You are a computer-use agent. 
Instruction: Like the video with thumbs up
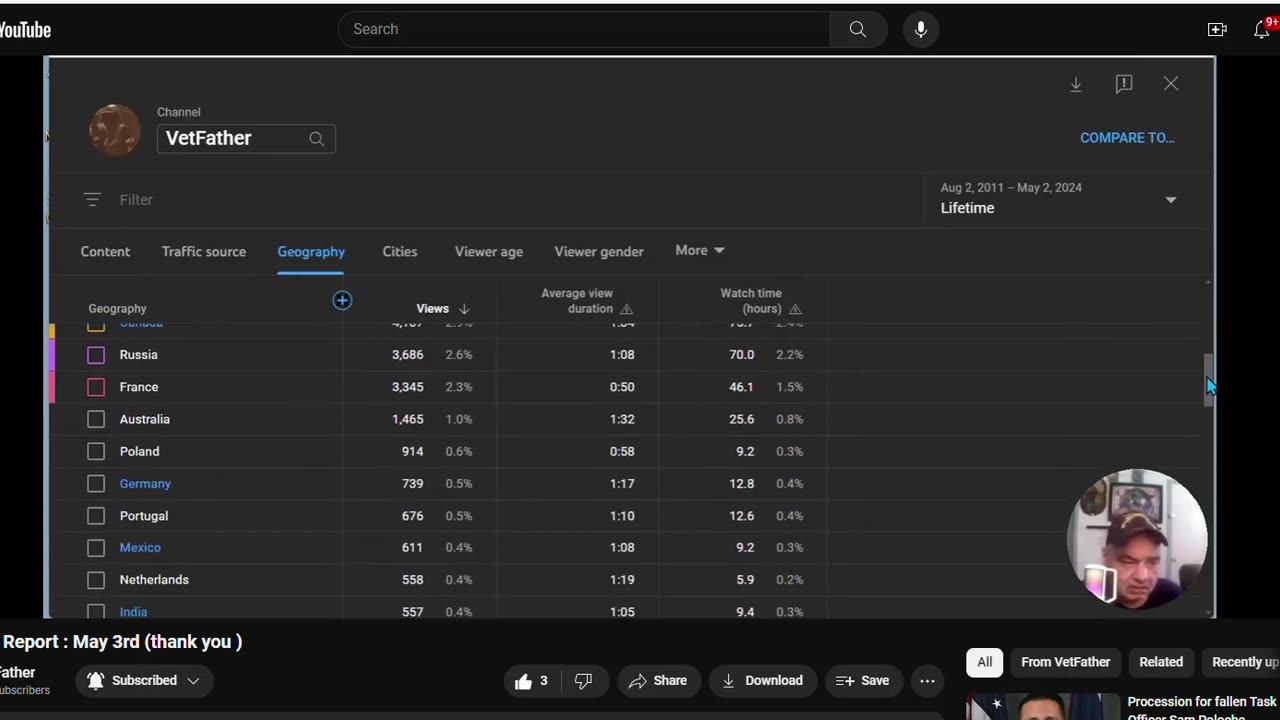pos(523,681)
